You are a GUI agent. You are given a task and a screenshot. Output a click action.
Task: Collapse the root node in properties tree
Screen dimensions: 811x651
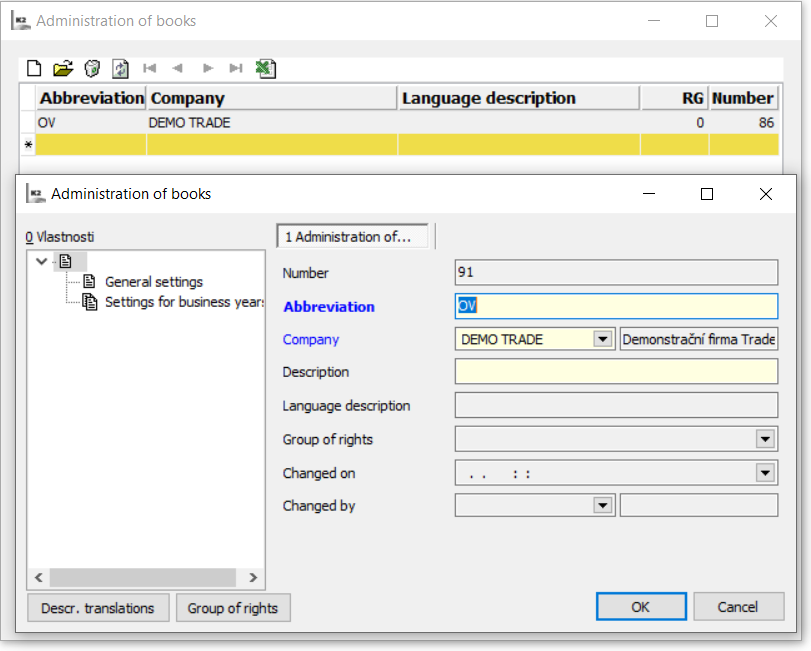41,261
